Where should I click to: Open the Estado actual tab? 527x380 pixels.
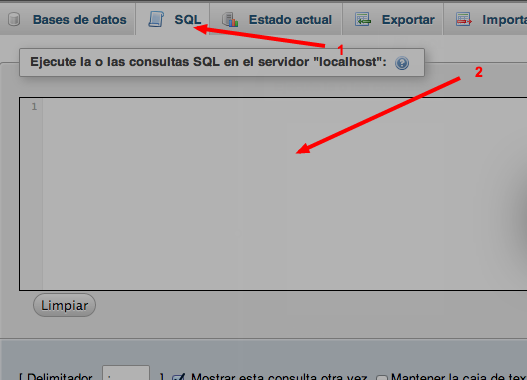coord(276,19)
